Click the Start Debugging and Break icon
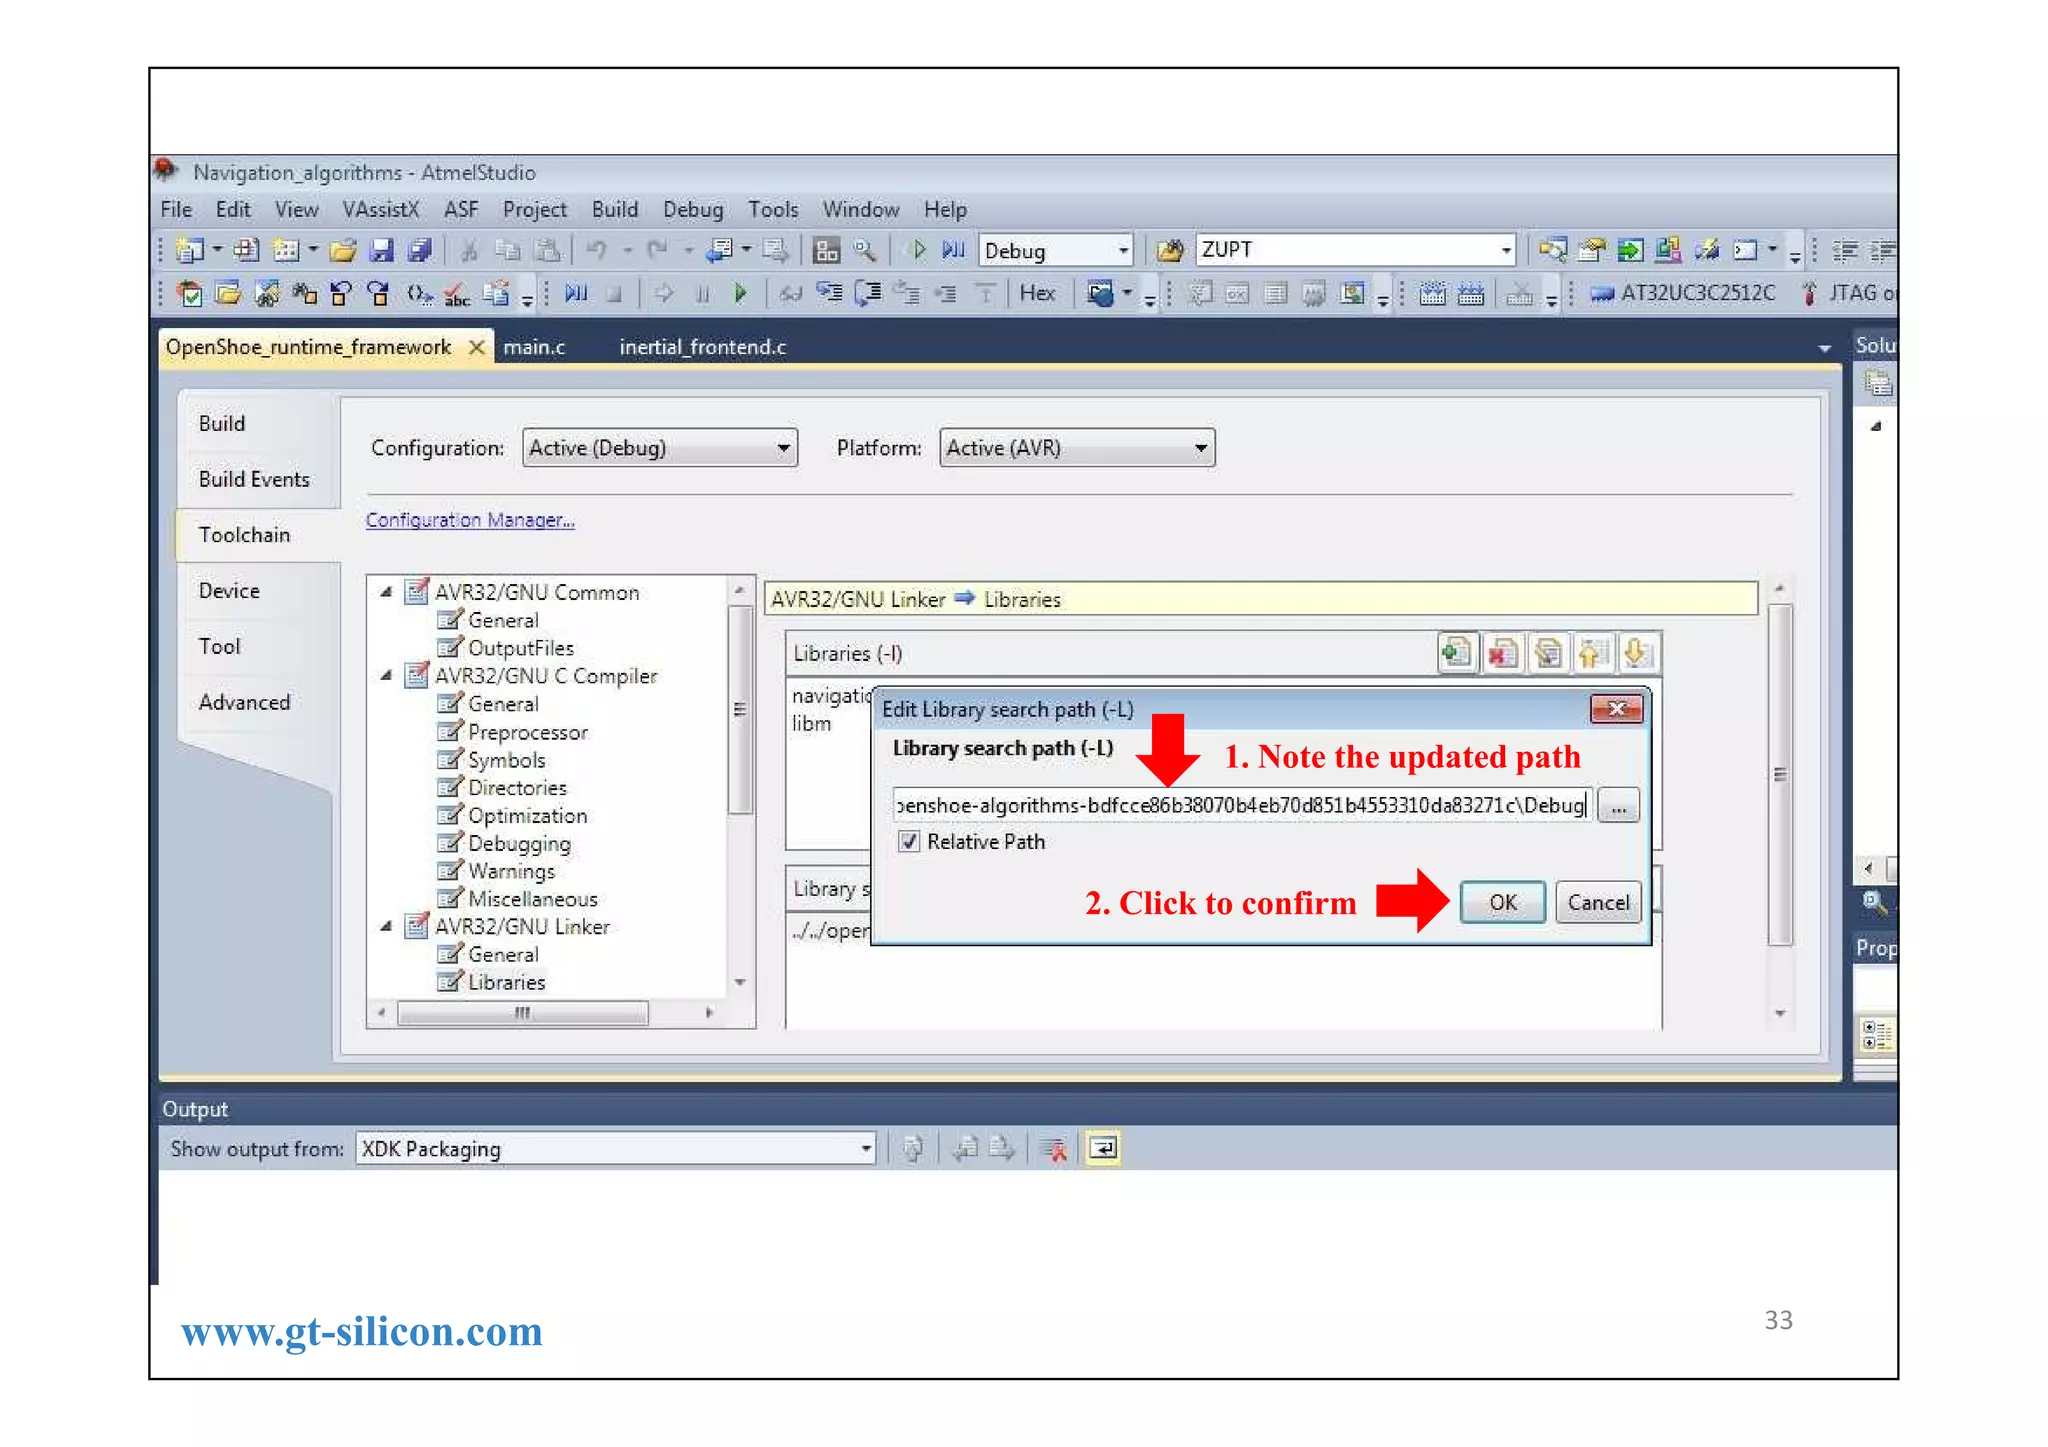The image size is (2048, 1447). [953, 250]
